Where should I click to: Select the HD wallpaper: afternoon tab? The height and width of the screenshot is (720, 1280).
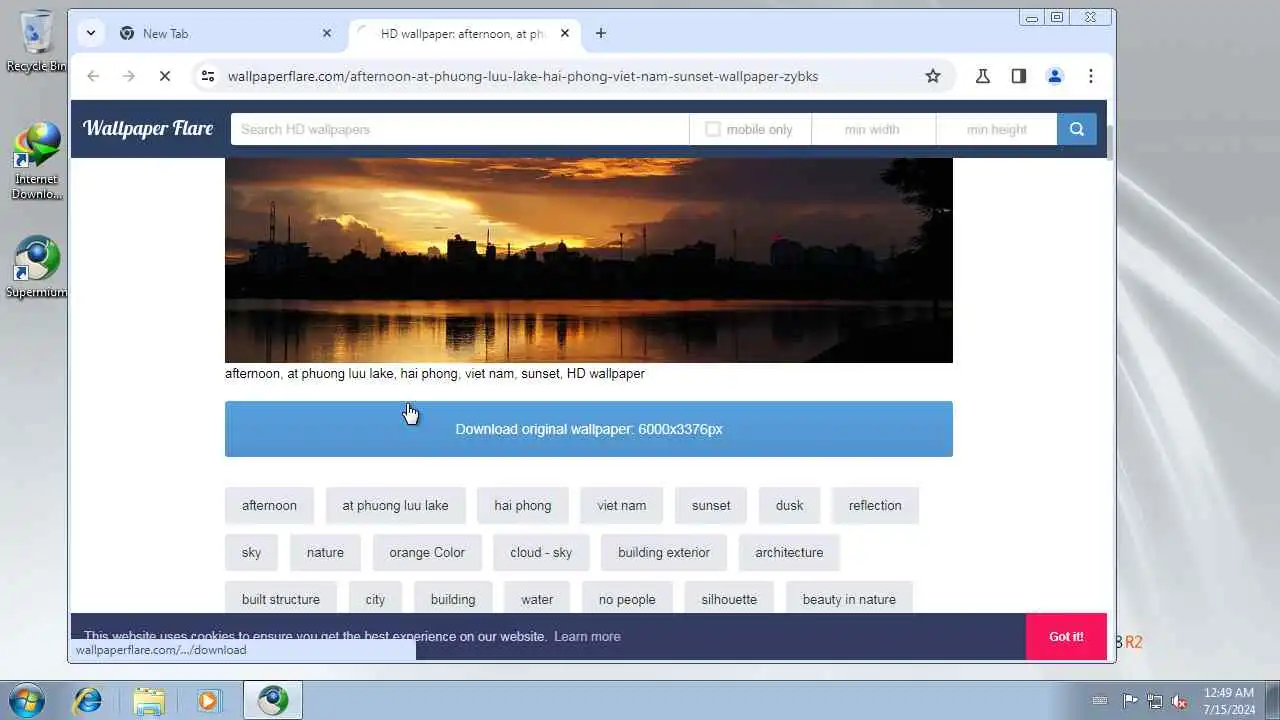(464, 33)
